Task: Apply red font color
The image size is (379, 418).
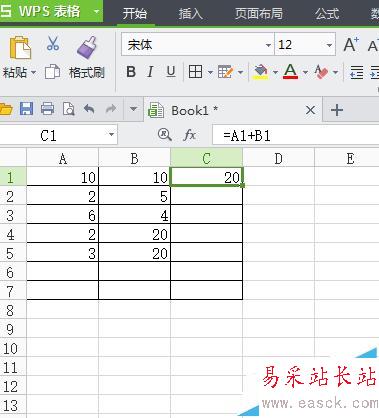Action: [x=290, y=71]
